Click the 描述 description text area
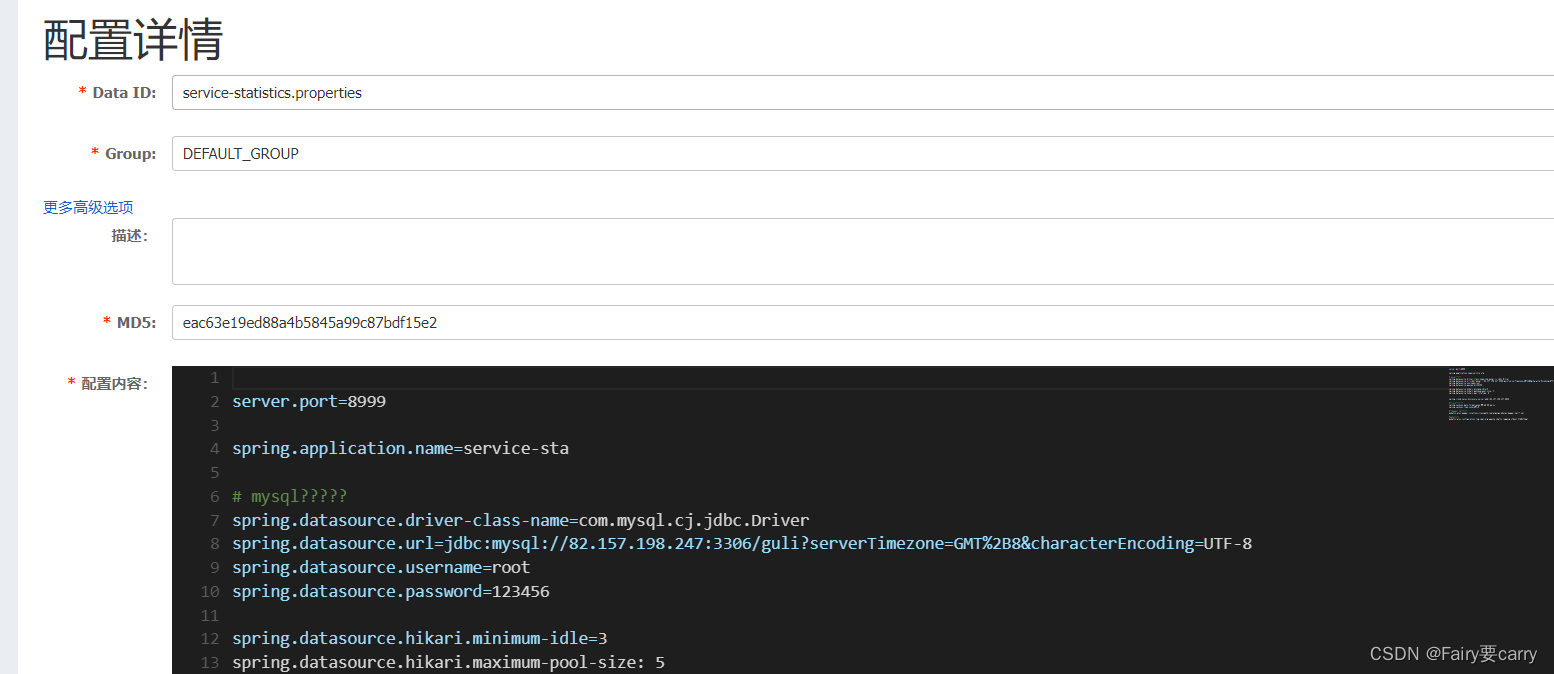Image resolution: width=1554 pixels, height=674 pixels. tap(860, 251)
